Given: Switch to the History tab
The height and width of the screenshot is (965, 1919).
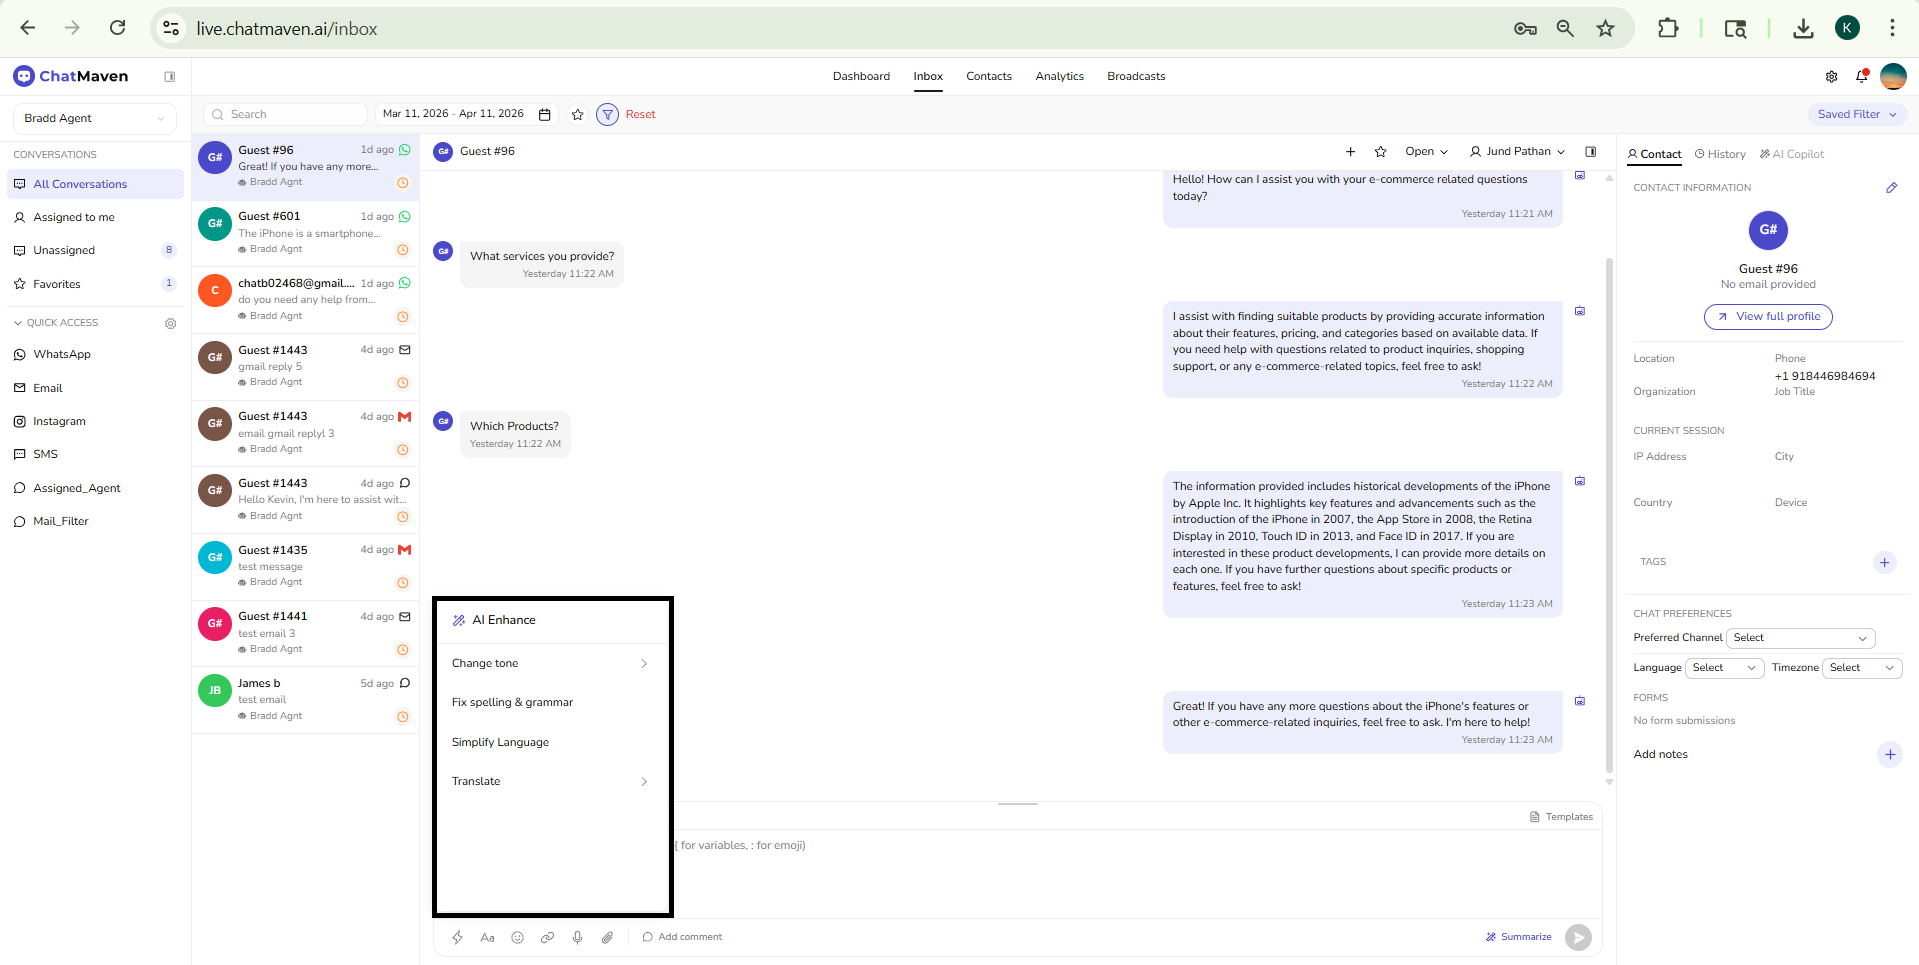Looking at the screenshot, I should [x=1719, y=154].
